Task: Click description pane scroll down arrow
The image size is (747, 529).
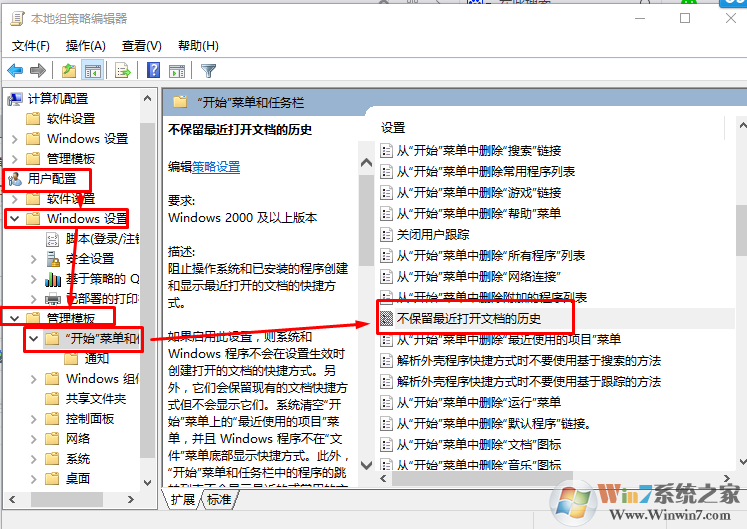Action: pyautogui.click(x=366, y=465)
